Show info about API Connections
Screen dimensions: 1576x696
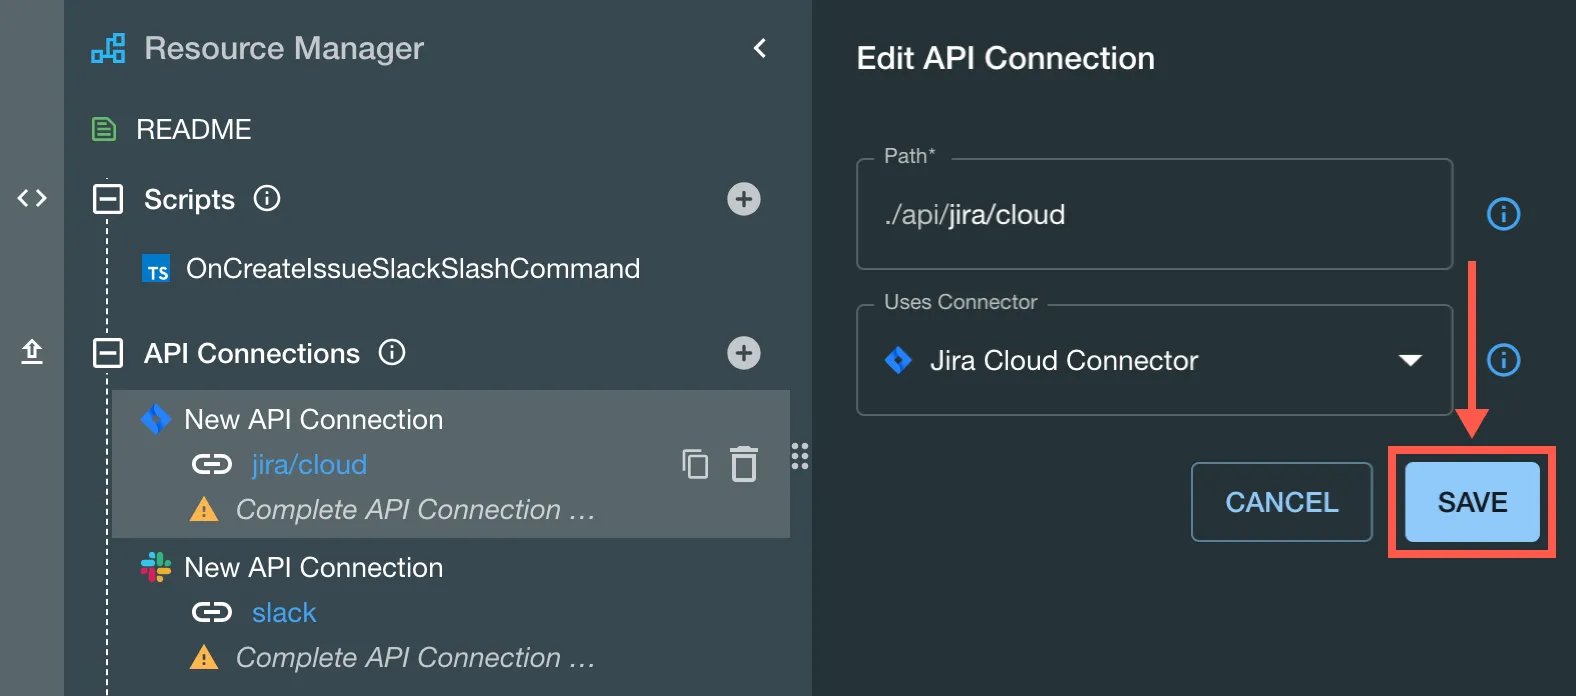(392, 352)
